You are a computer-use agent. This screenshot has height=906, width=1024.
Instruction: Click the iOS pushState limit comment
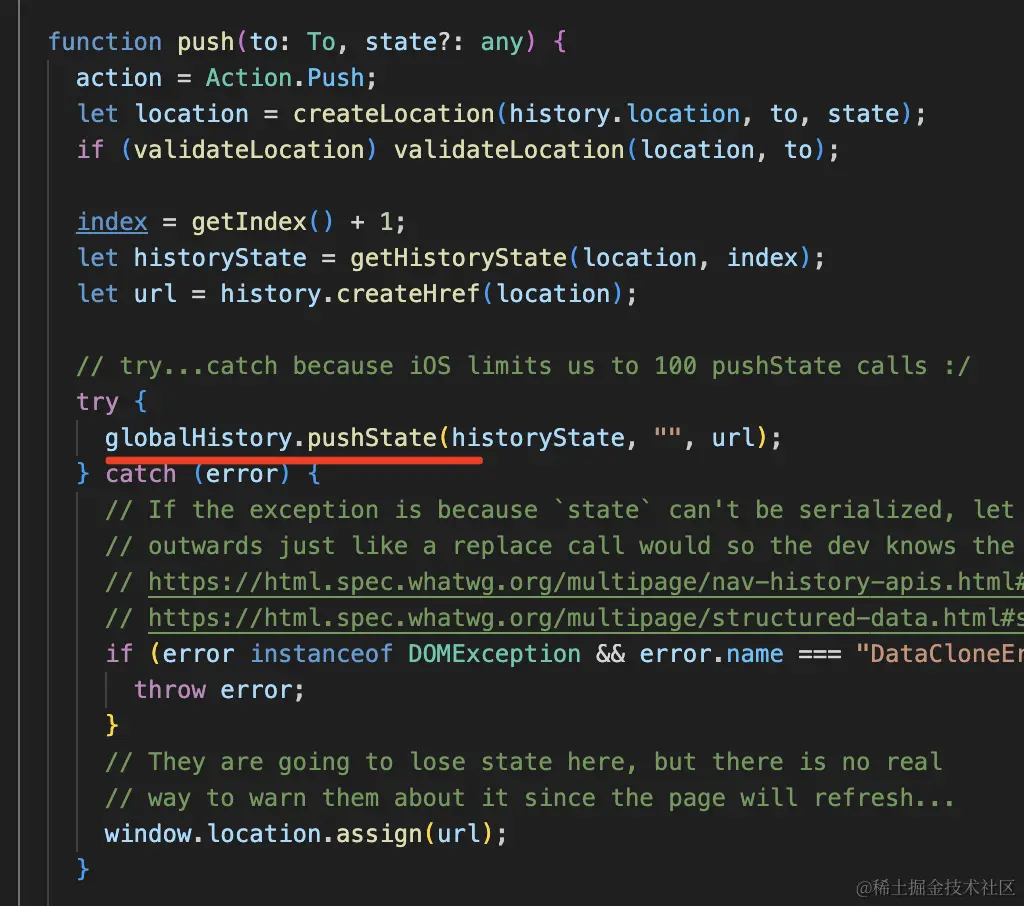coord(524,366)
